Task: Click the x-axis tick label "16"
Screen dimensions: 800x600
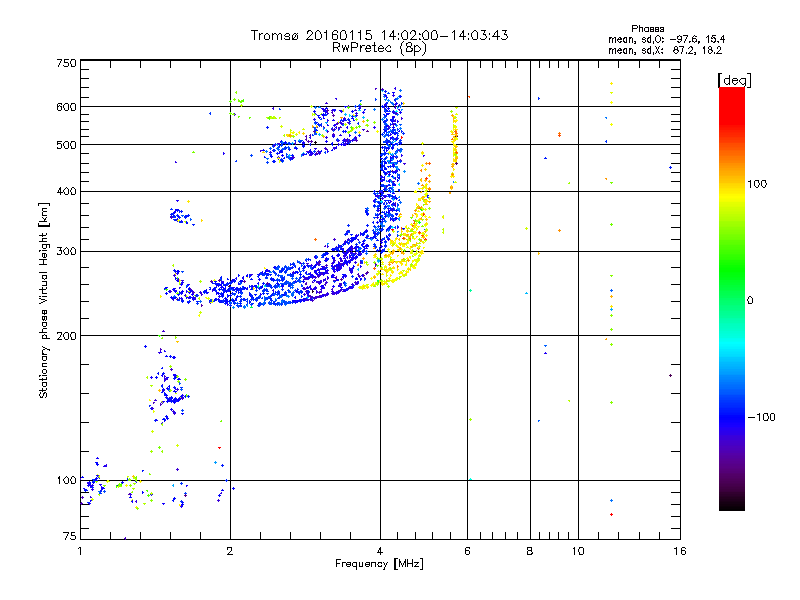Action: (x=680, y=551)
